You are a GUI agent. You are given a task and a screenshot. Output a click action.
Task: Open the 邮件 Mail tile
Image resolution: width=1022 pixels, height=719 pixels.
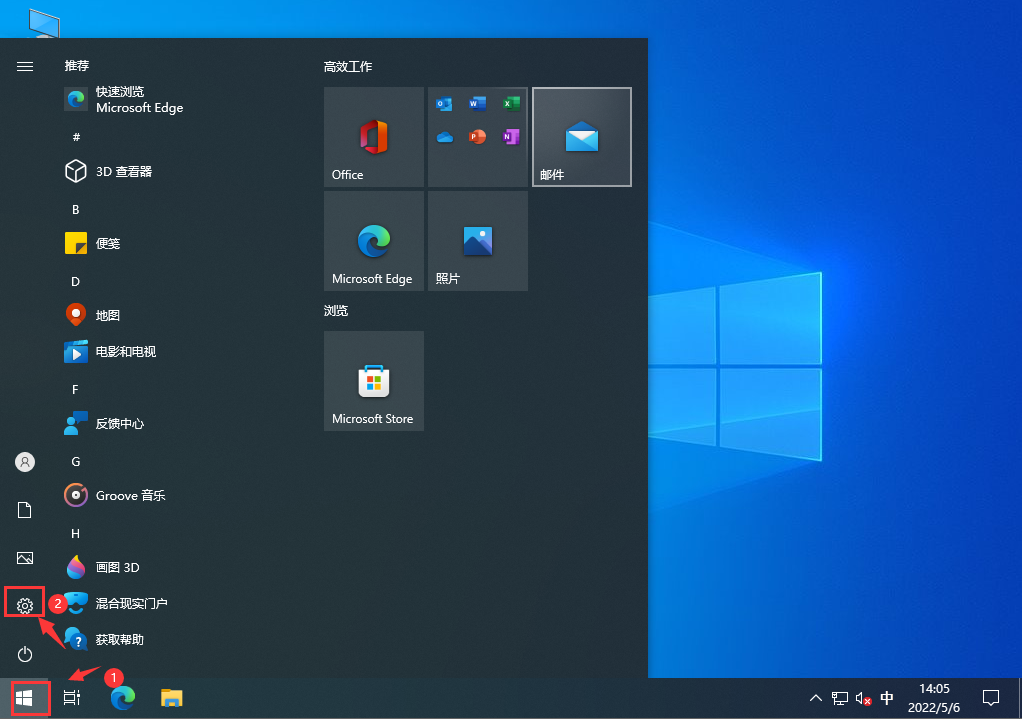(x=581, y=137)
